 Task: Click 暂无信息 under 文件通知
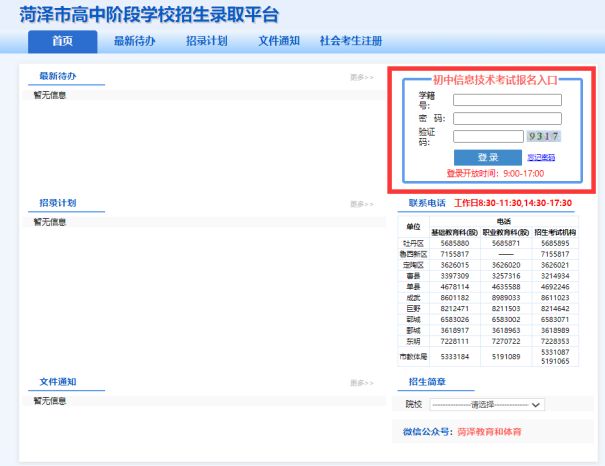tap(50, 401)
